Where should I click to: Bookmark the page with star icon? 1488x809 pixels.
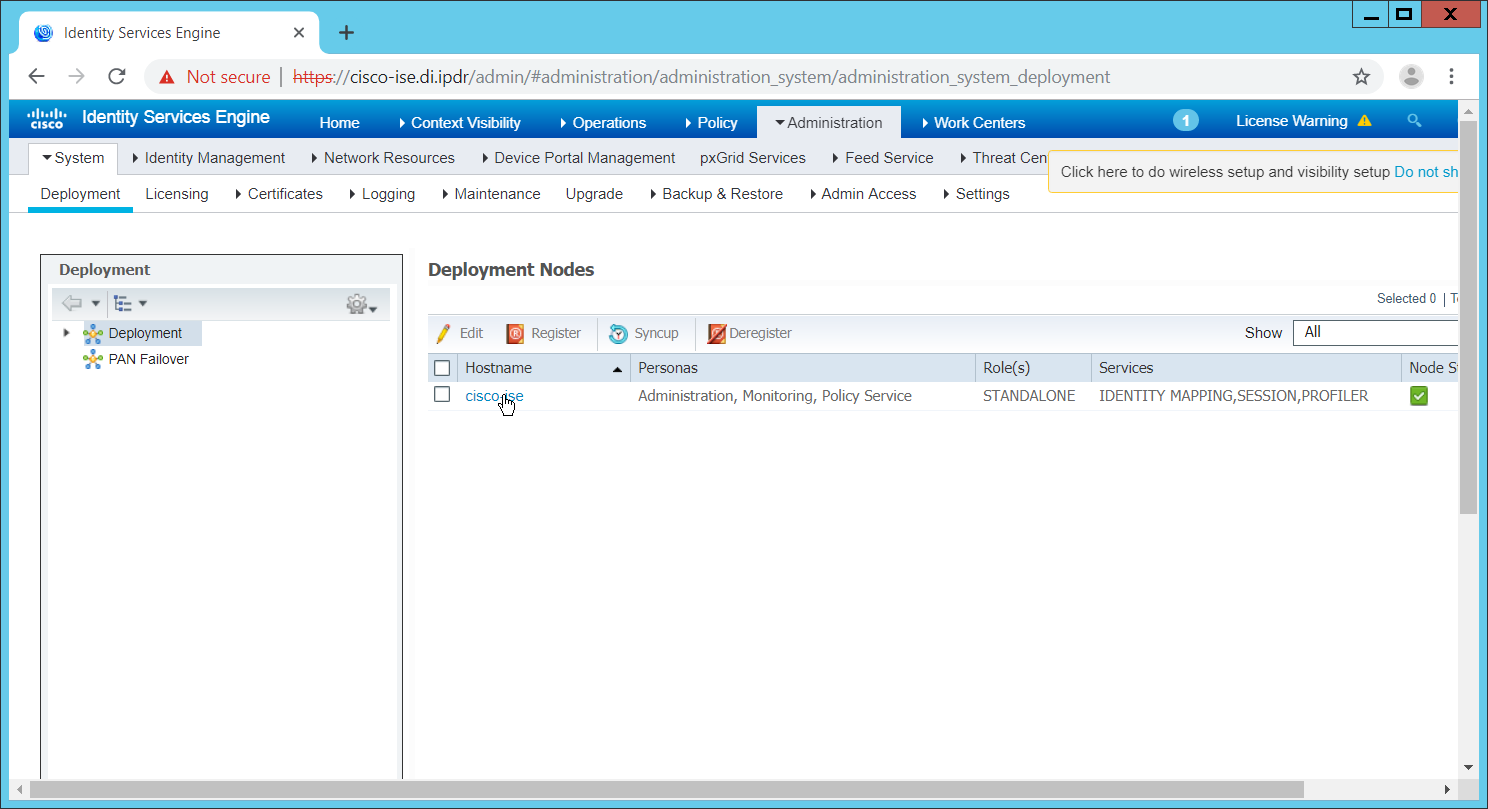1361,77
